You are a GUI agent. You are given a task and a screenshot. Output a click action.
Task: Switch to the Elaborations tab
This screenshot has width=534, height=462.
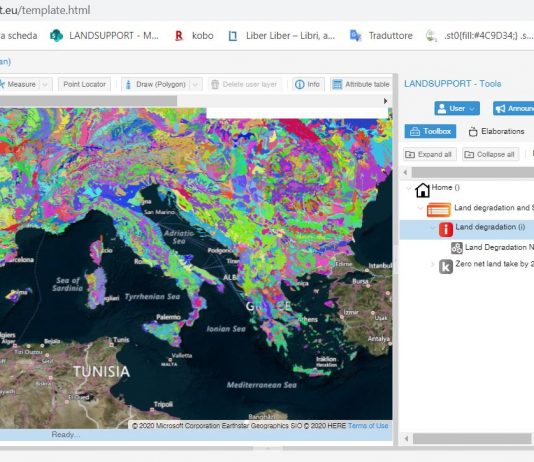click(x=497, y=131)
